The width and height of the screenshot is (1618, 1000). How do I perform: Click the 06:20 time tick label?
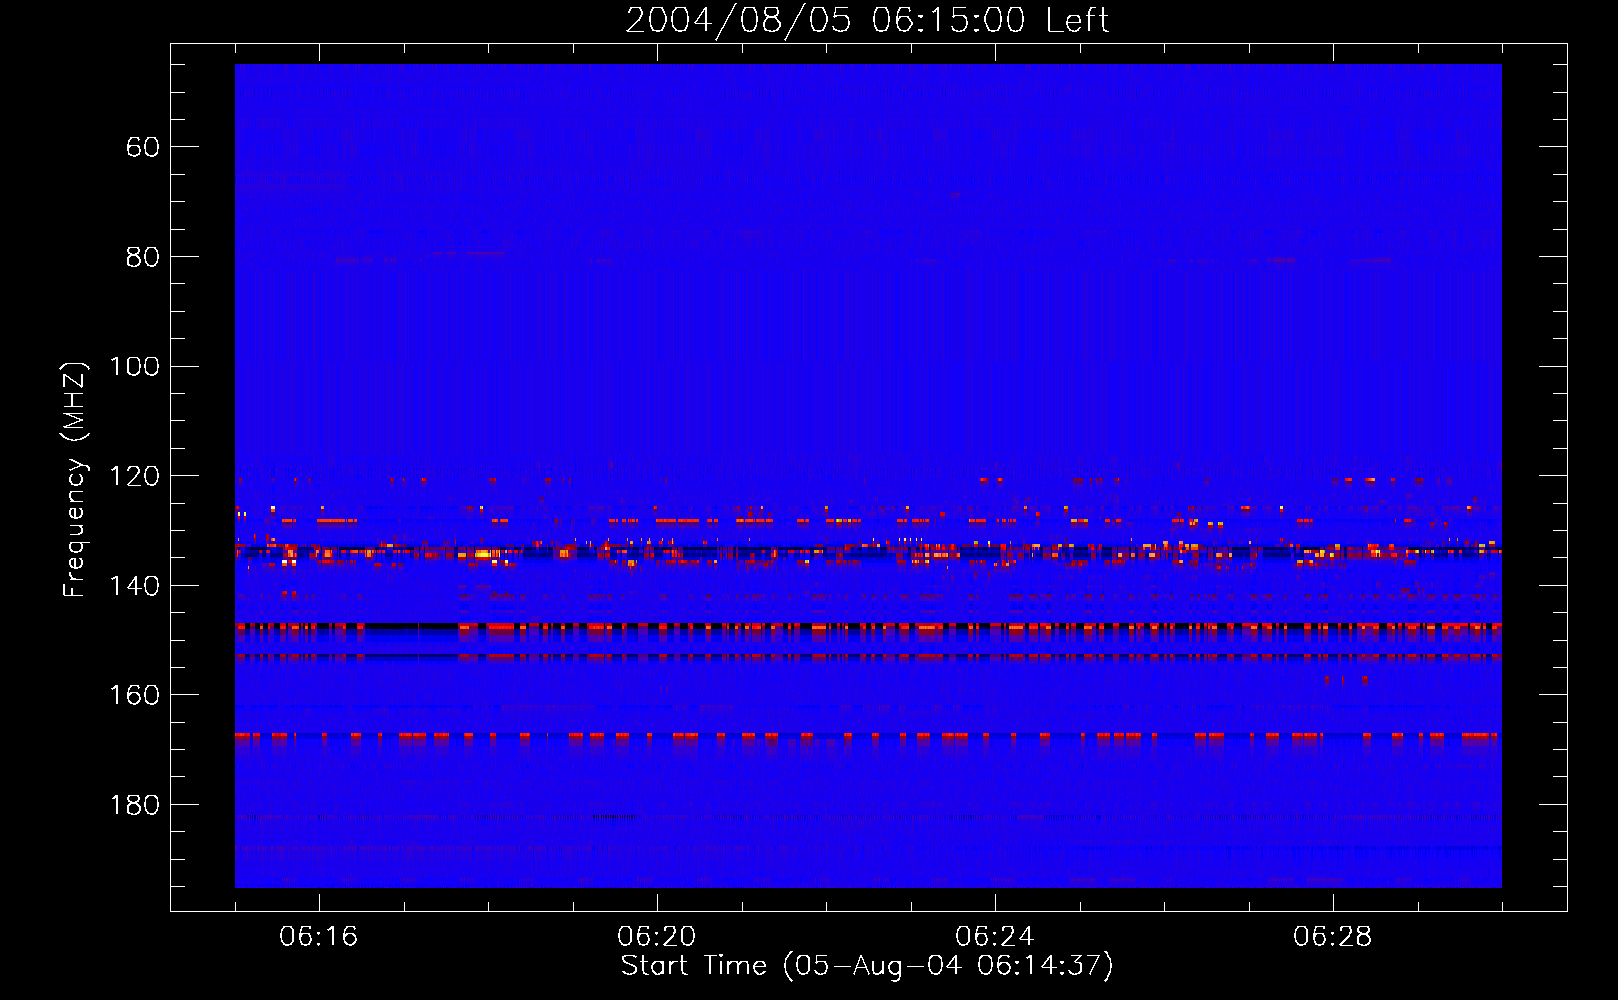click(x=657, y=937)
